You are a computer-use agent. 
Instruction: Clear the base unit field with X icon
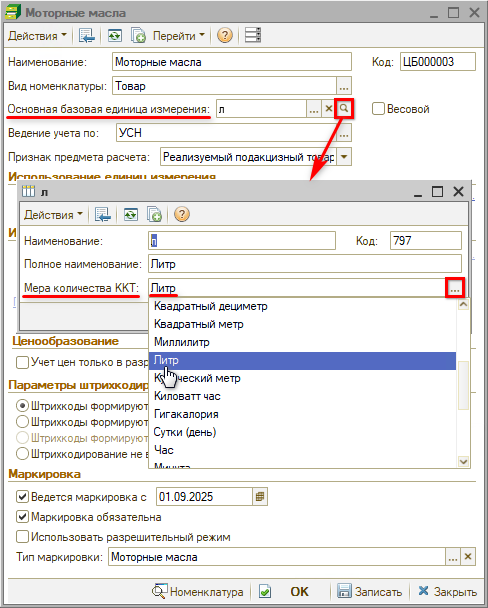point(329,109)
